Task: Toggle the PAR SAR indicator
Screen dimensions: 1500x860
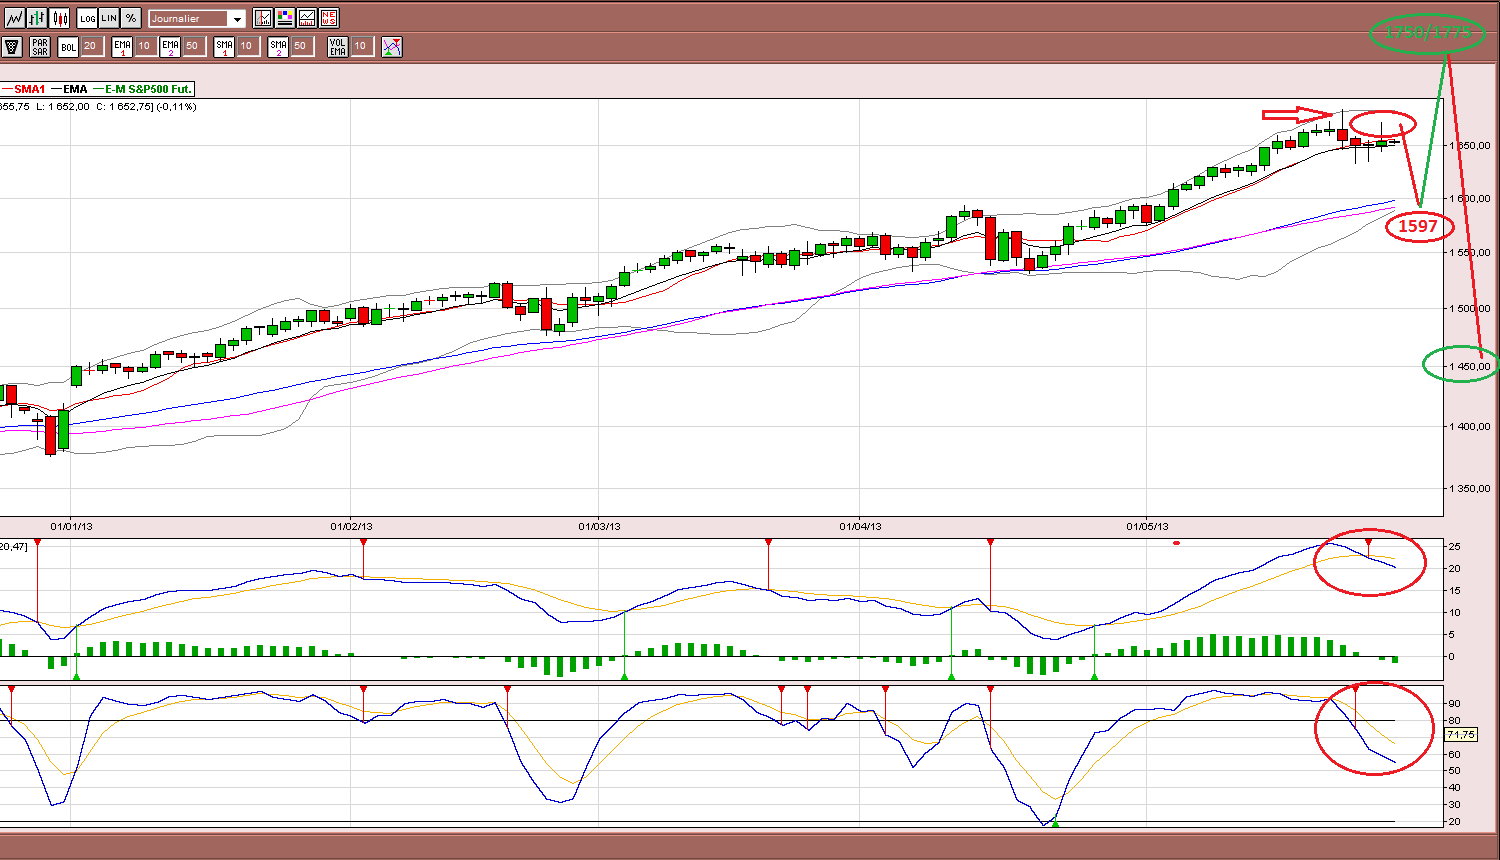Action: click(40, 47)
